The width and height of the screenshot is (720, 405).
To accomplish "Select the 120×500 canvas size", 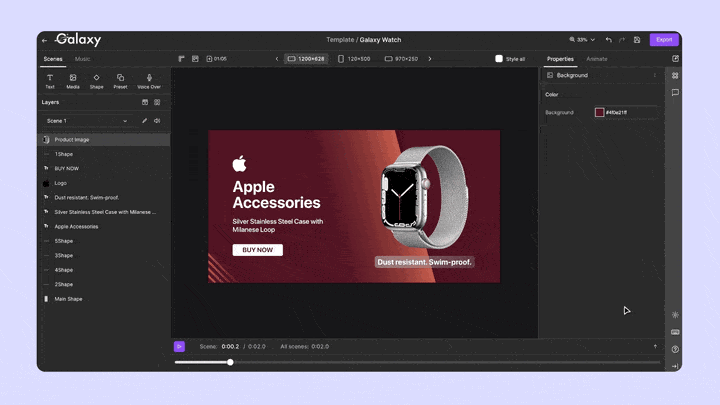I will [x=354, y=59].
